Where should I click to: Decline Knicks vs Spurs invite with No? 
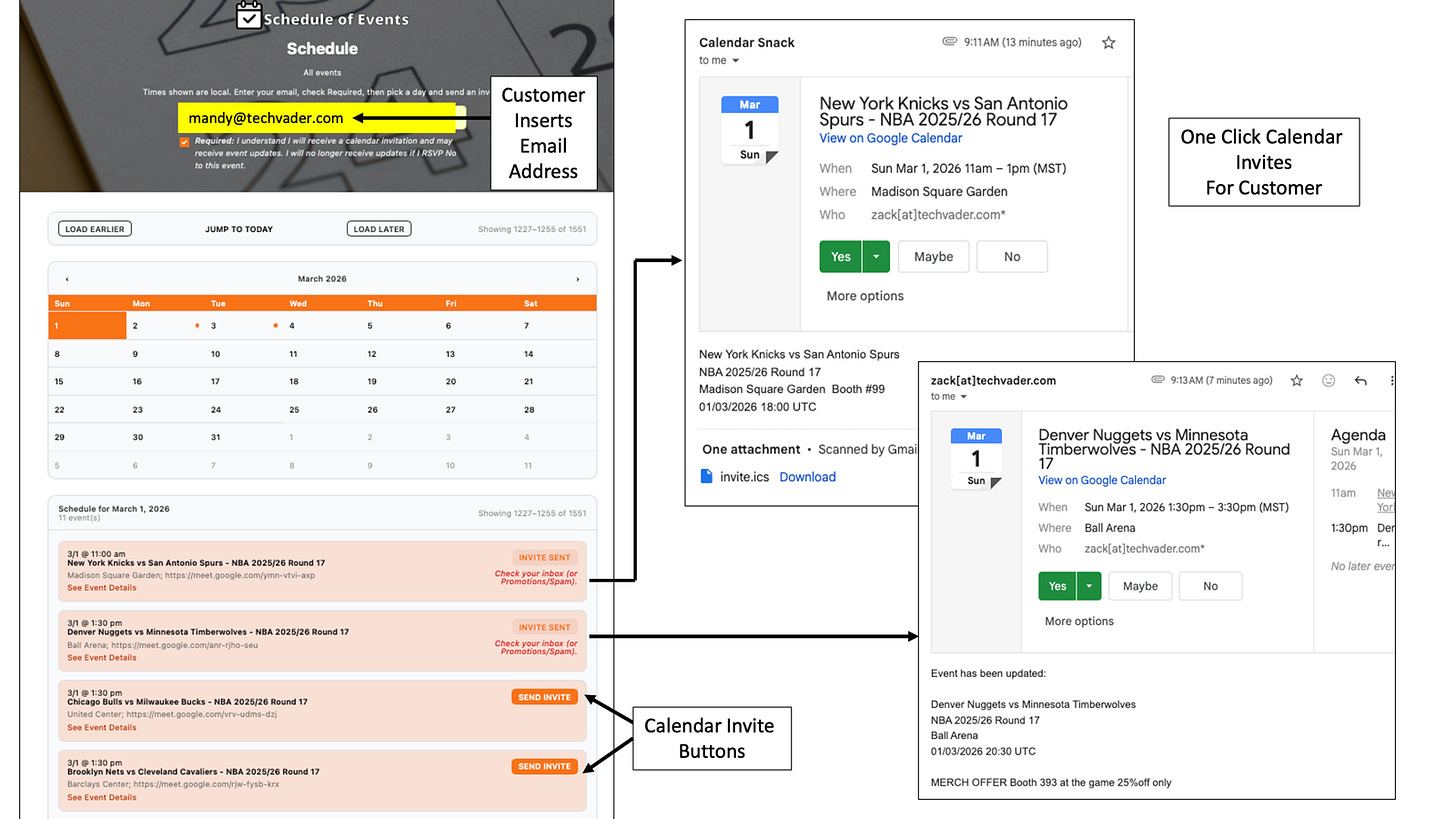(1012, 257)
